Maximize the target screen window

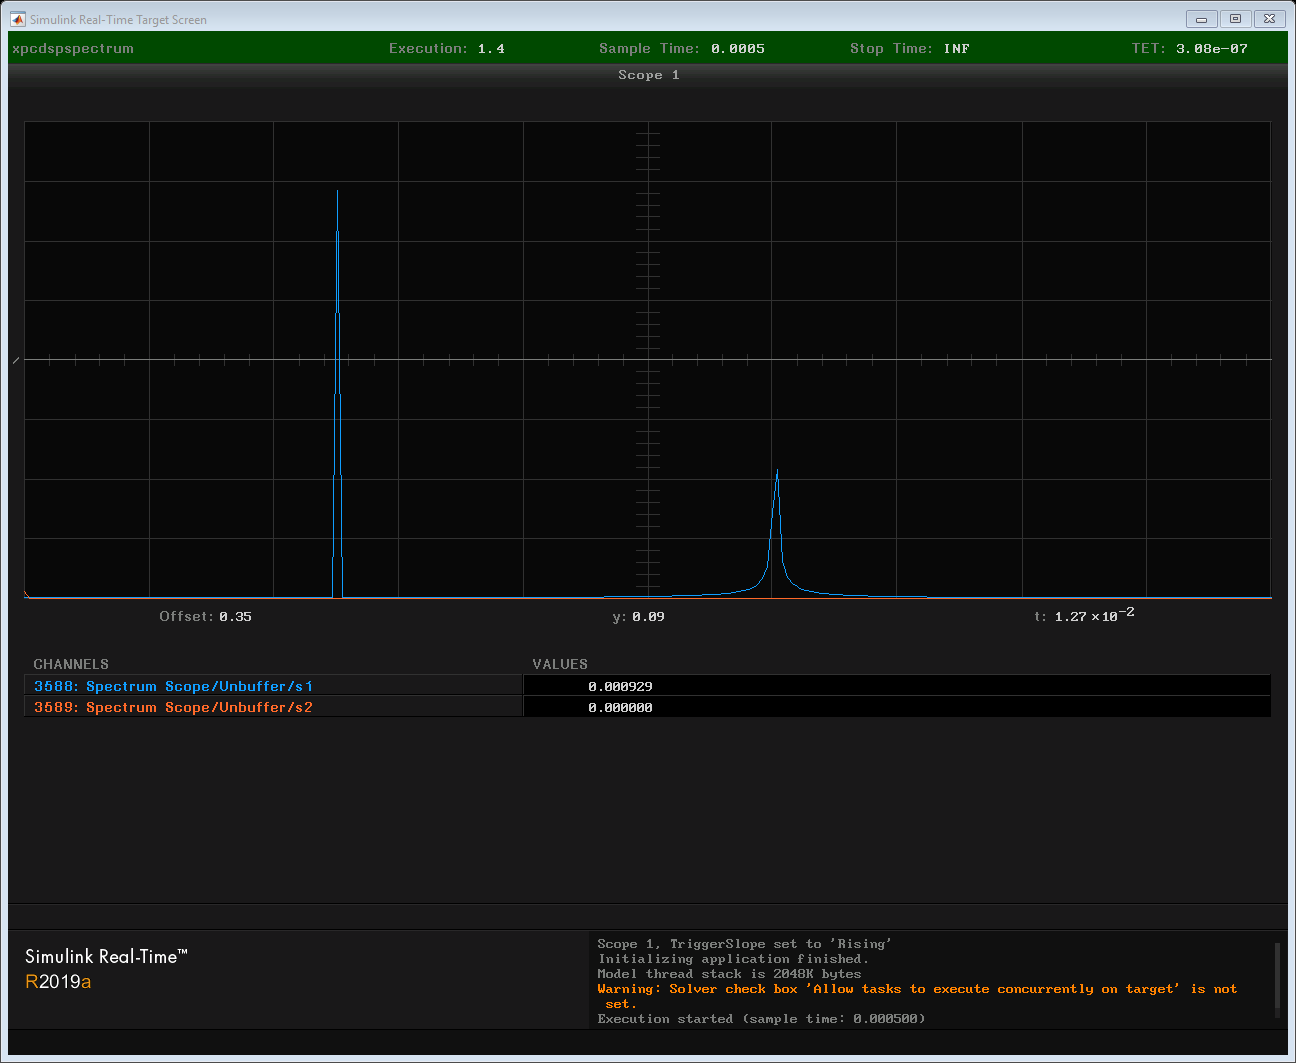click(x=1235, y=19)
